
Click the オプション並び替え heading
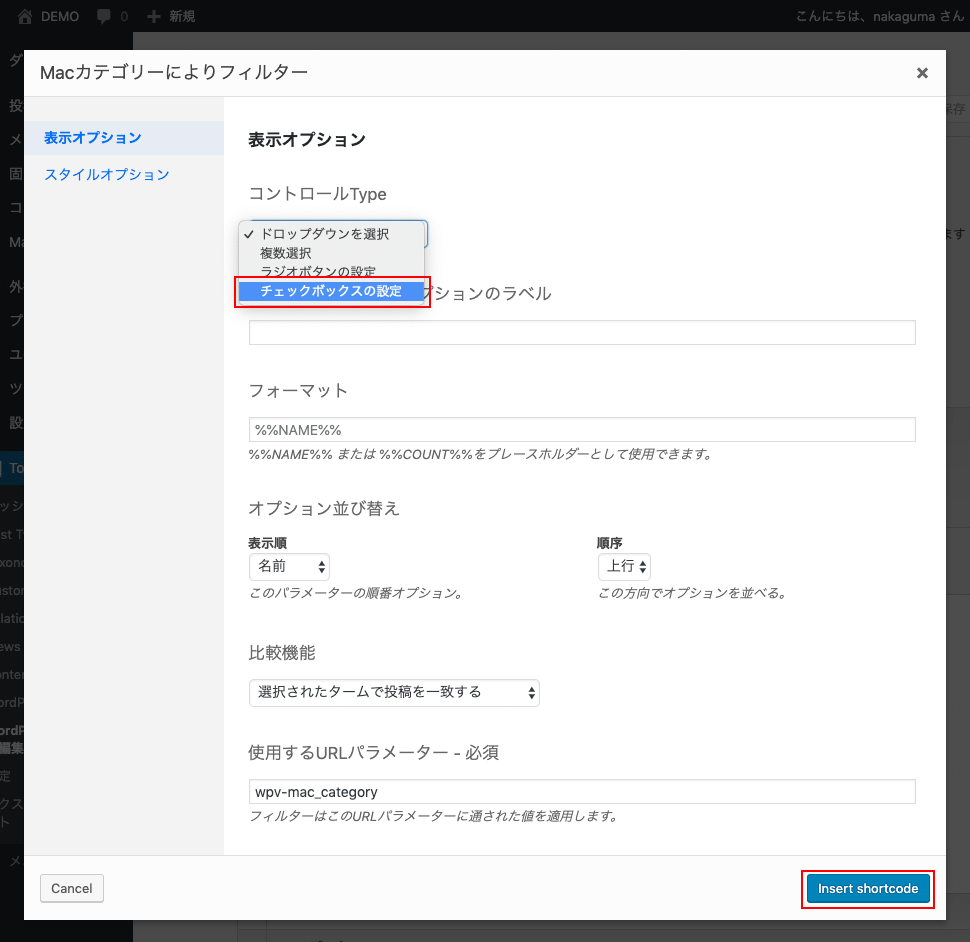coord(324,508)
